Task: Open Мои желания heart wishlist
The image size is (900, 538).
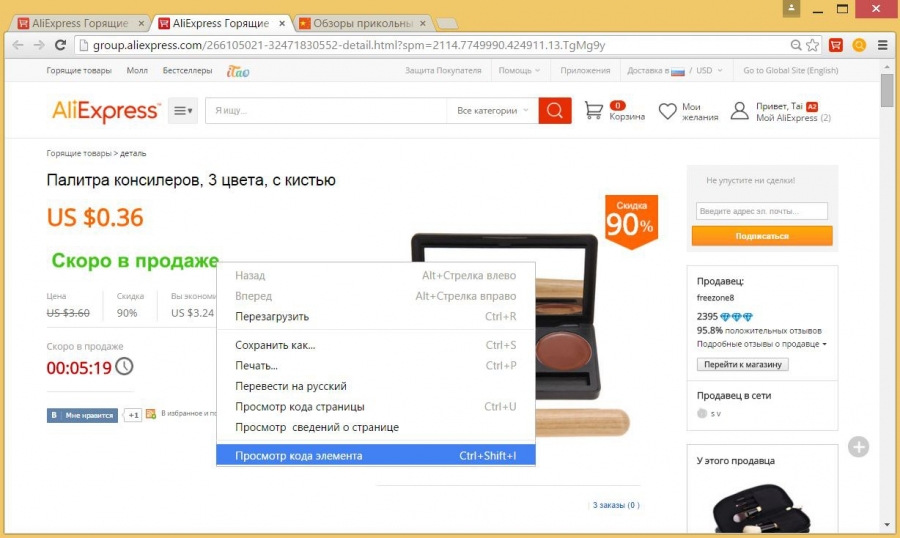Action: click(668, 111)
